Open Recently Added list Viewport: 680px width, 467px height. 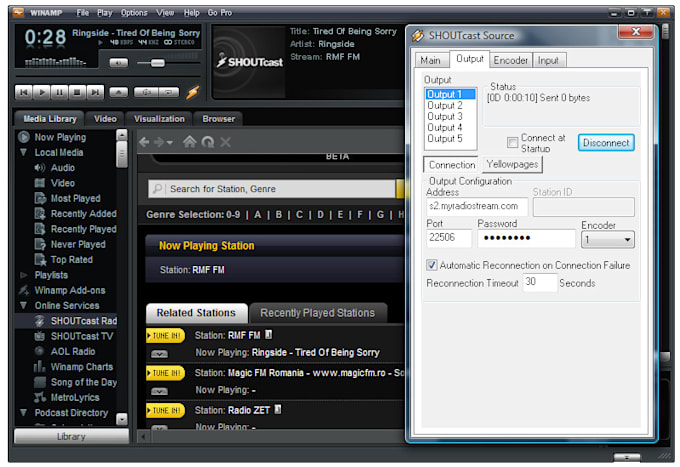(84, 214)
